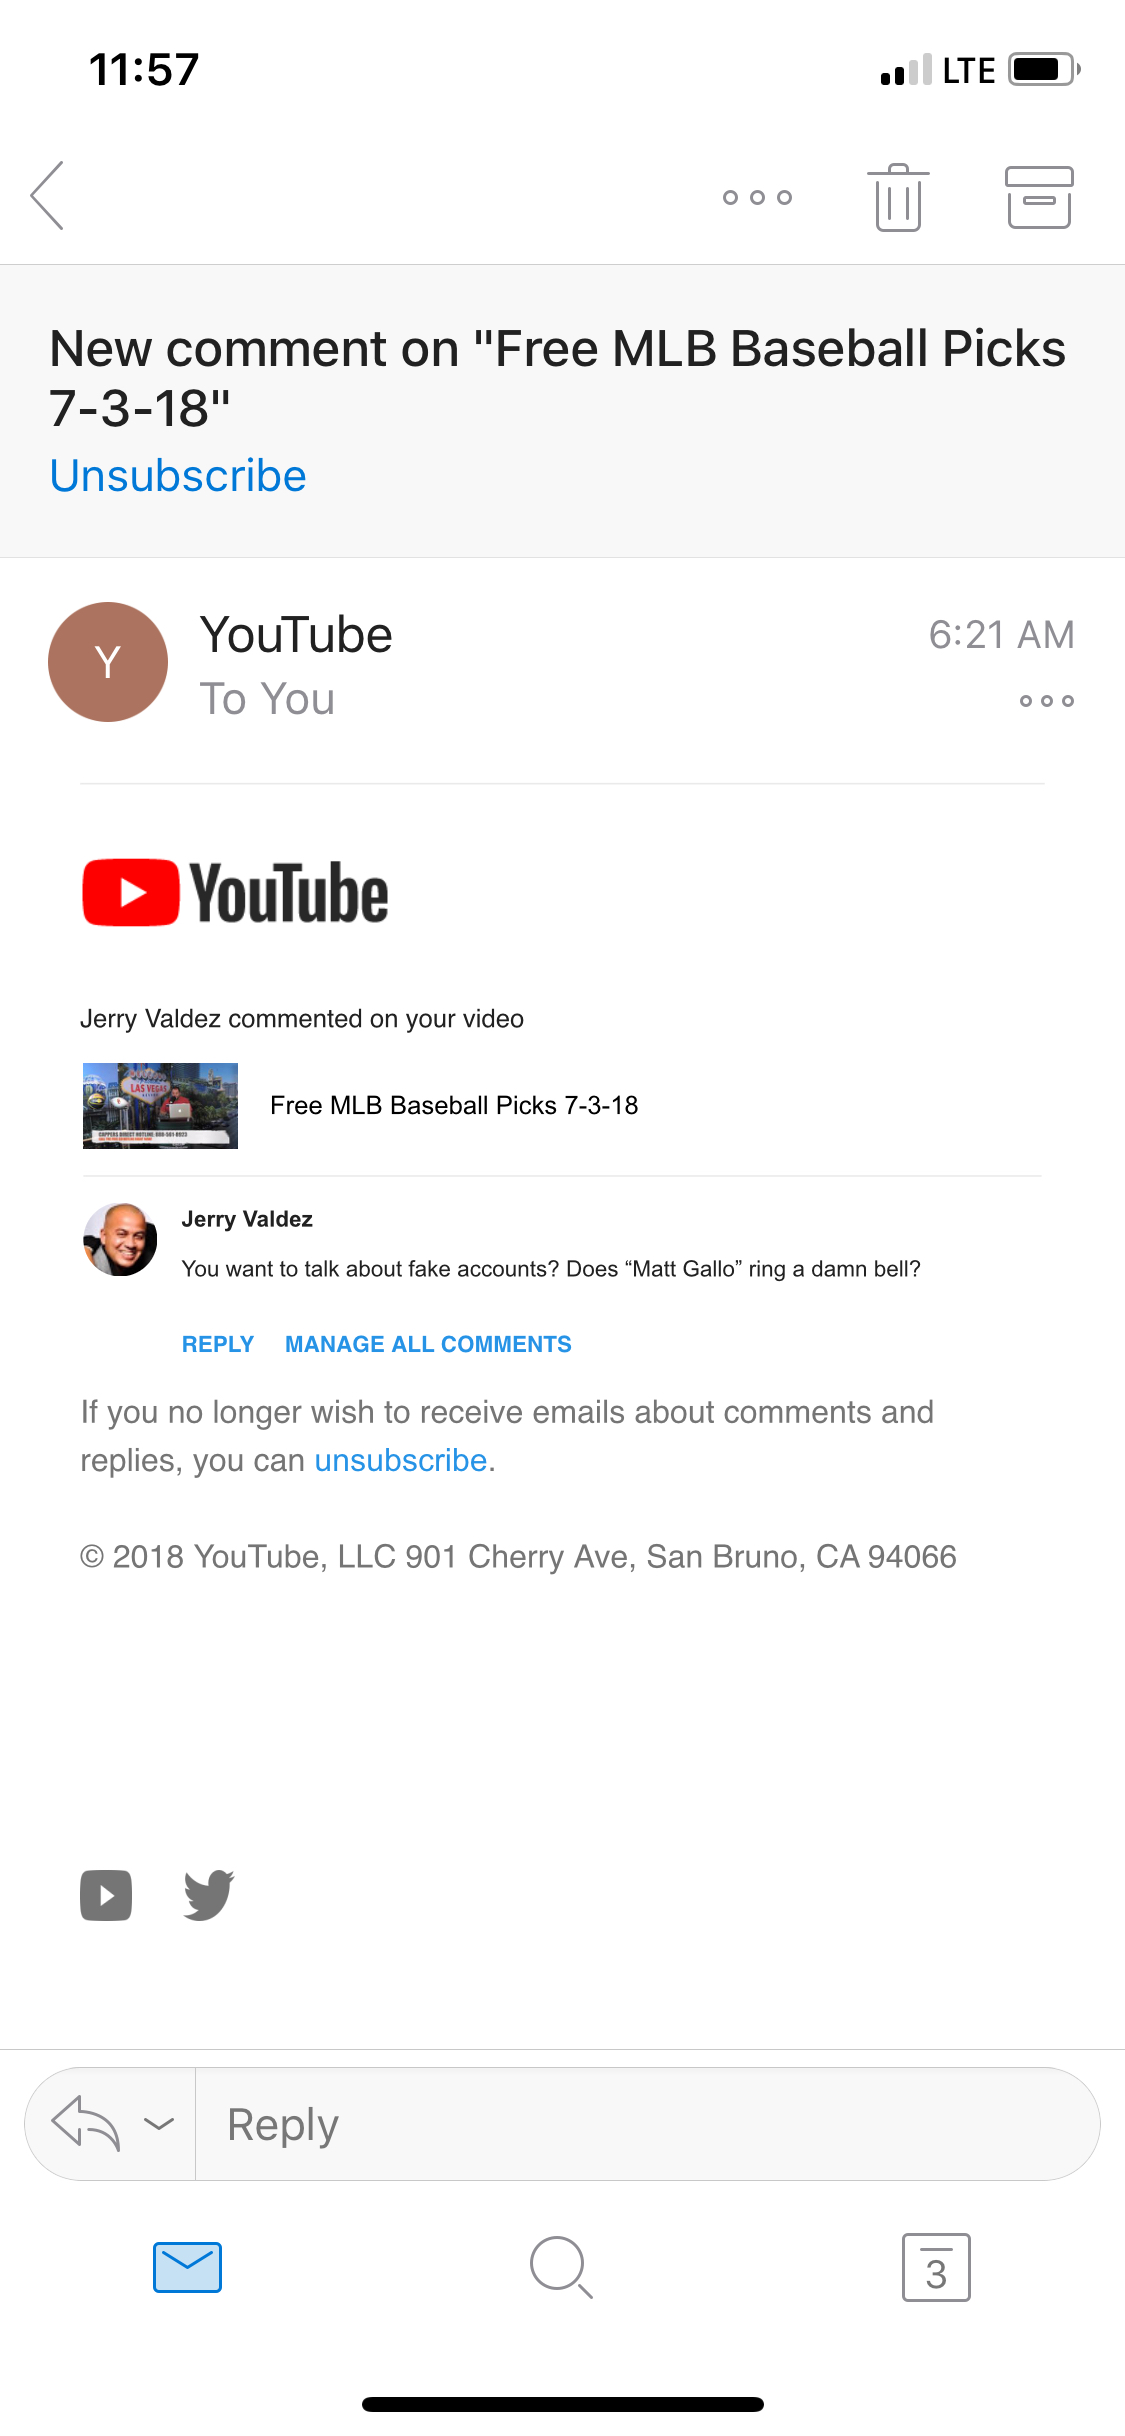This screenshot has height=2436, width=1125.
Task: Open the Twitter bird icon in footer
Action: click(209, 1895)
